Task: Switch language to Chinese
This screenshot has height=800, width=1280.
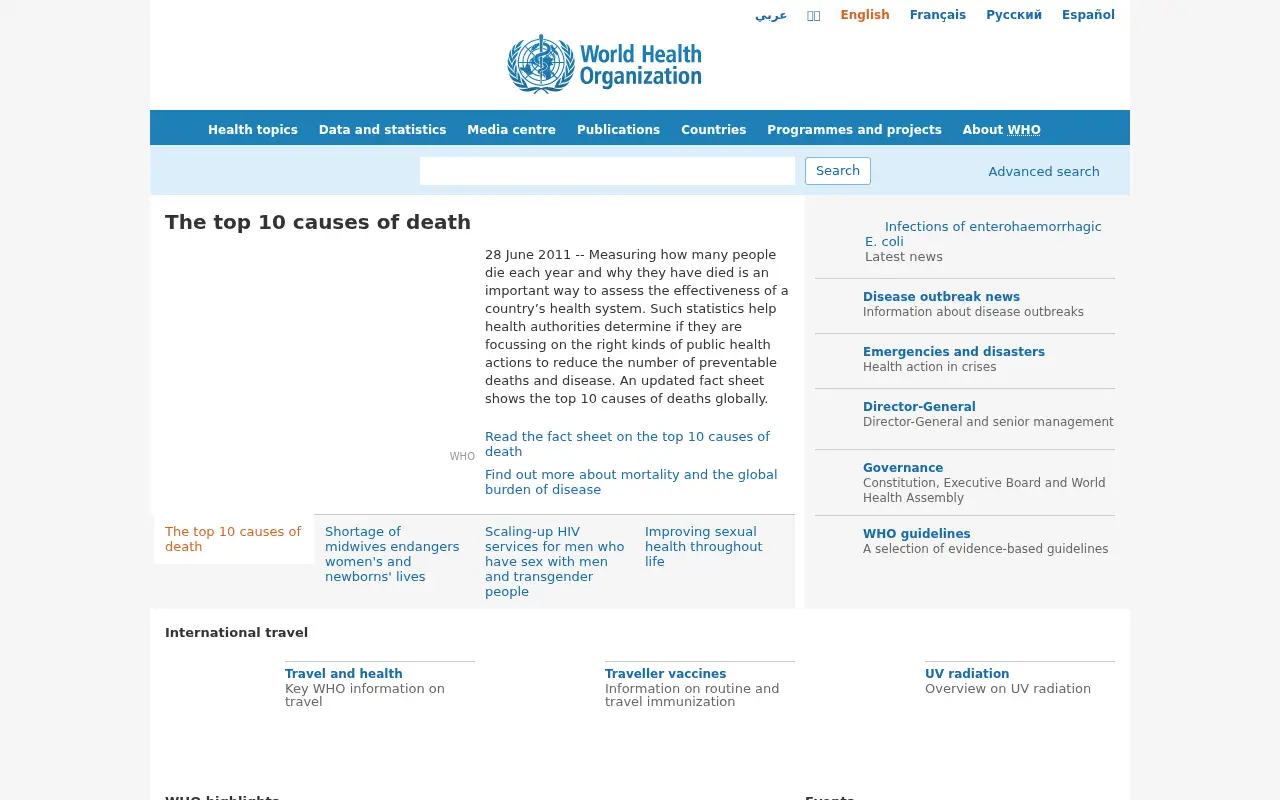Action: 814,15
